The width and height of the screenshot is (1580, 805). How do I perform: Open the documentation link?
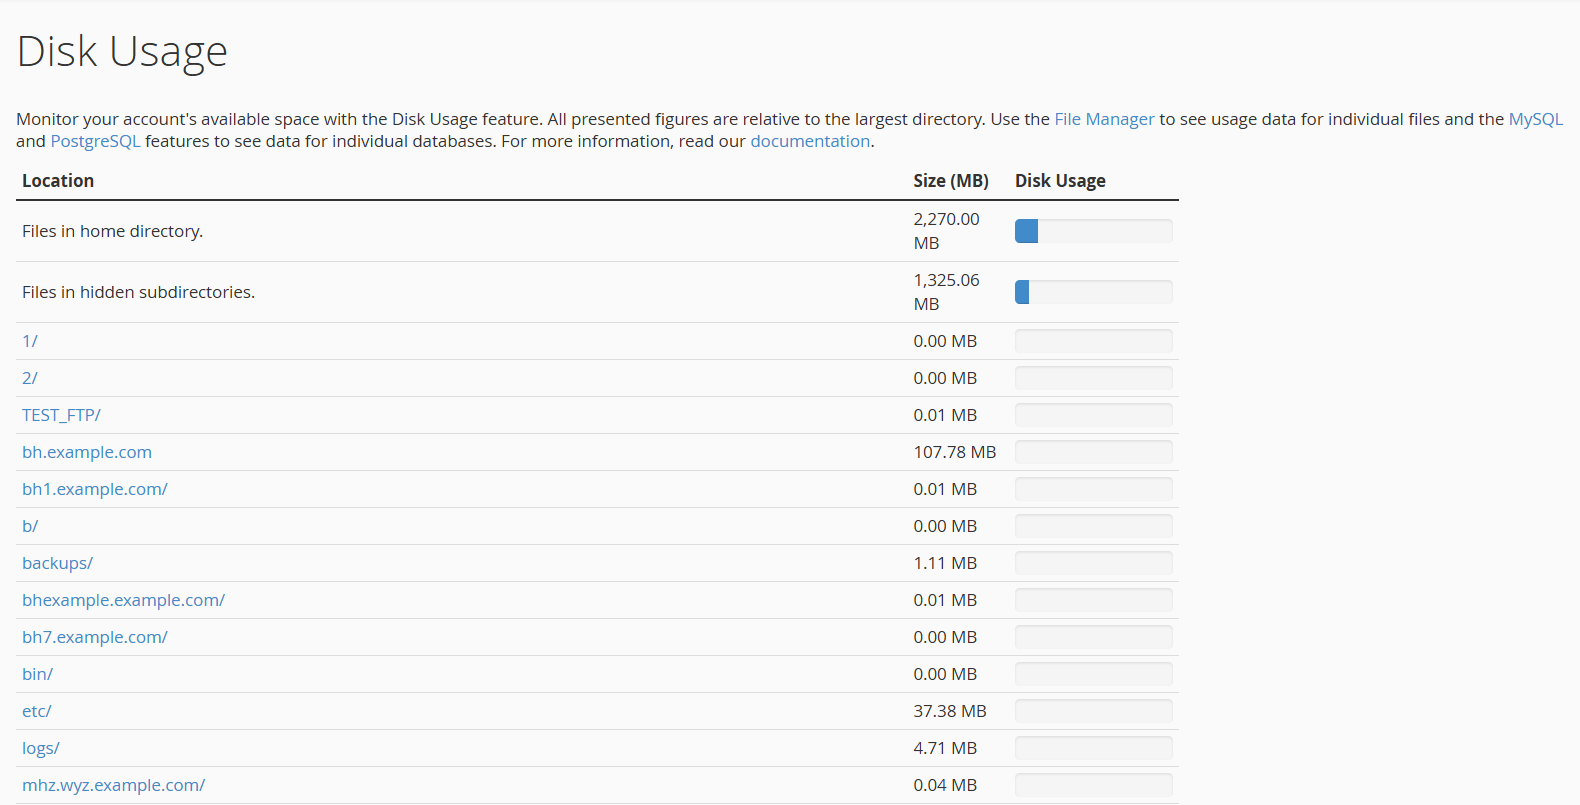810,141
